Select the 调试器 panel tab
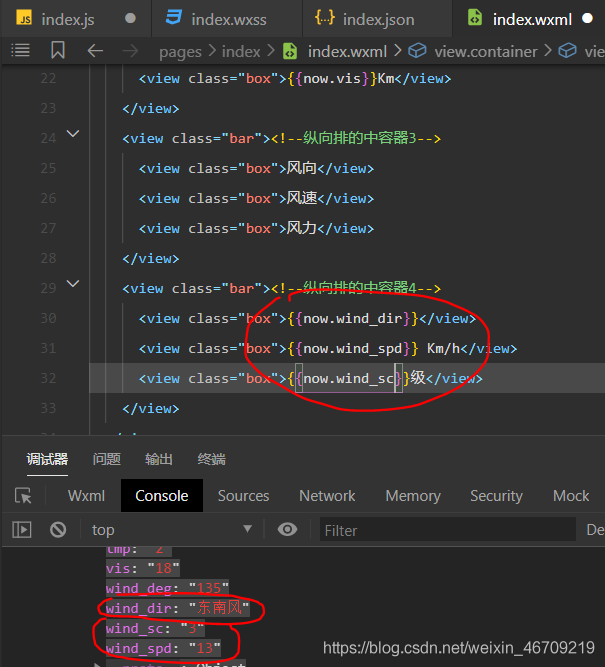The height and width of the screenshot is (667, 605). point(47,459)
